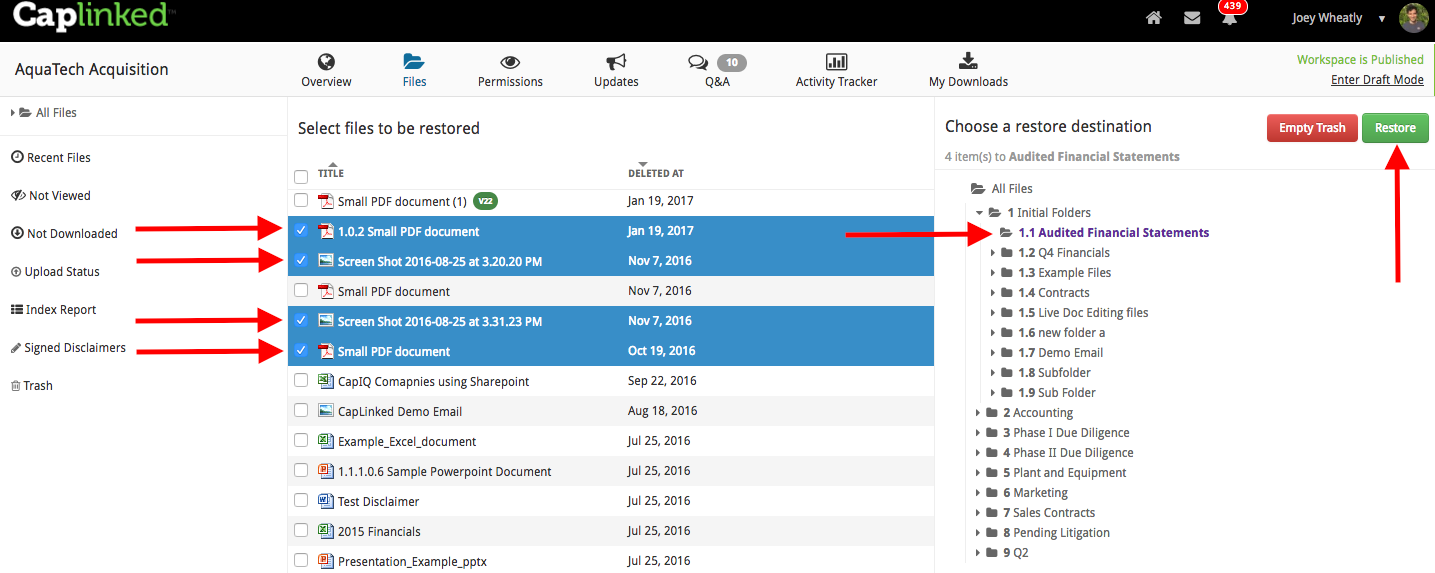Open Recent Files in the sidebar

pos(51,158)
